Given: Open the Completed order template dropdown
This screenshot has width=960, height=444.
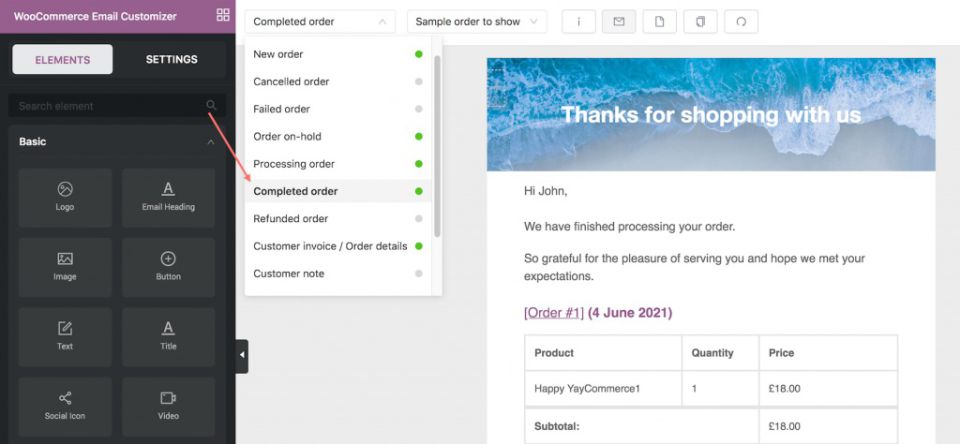Looking at the screenshot, I should tap(320, 21).
